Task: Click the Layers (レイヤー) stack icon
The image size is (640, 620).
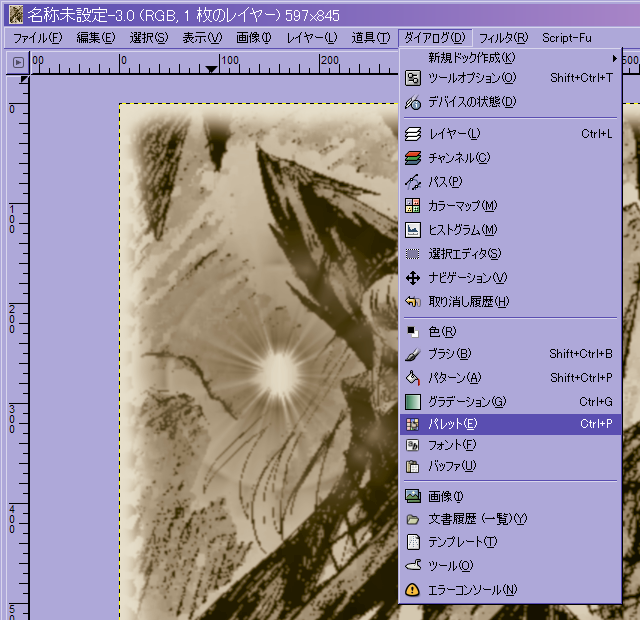Action: pos(413,134)
